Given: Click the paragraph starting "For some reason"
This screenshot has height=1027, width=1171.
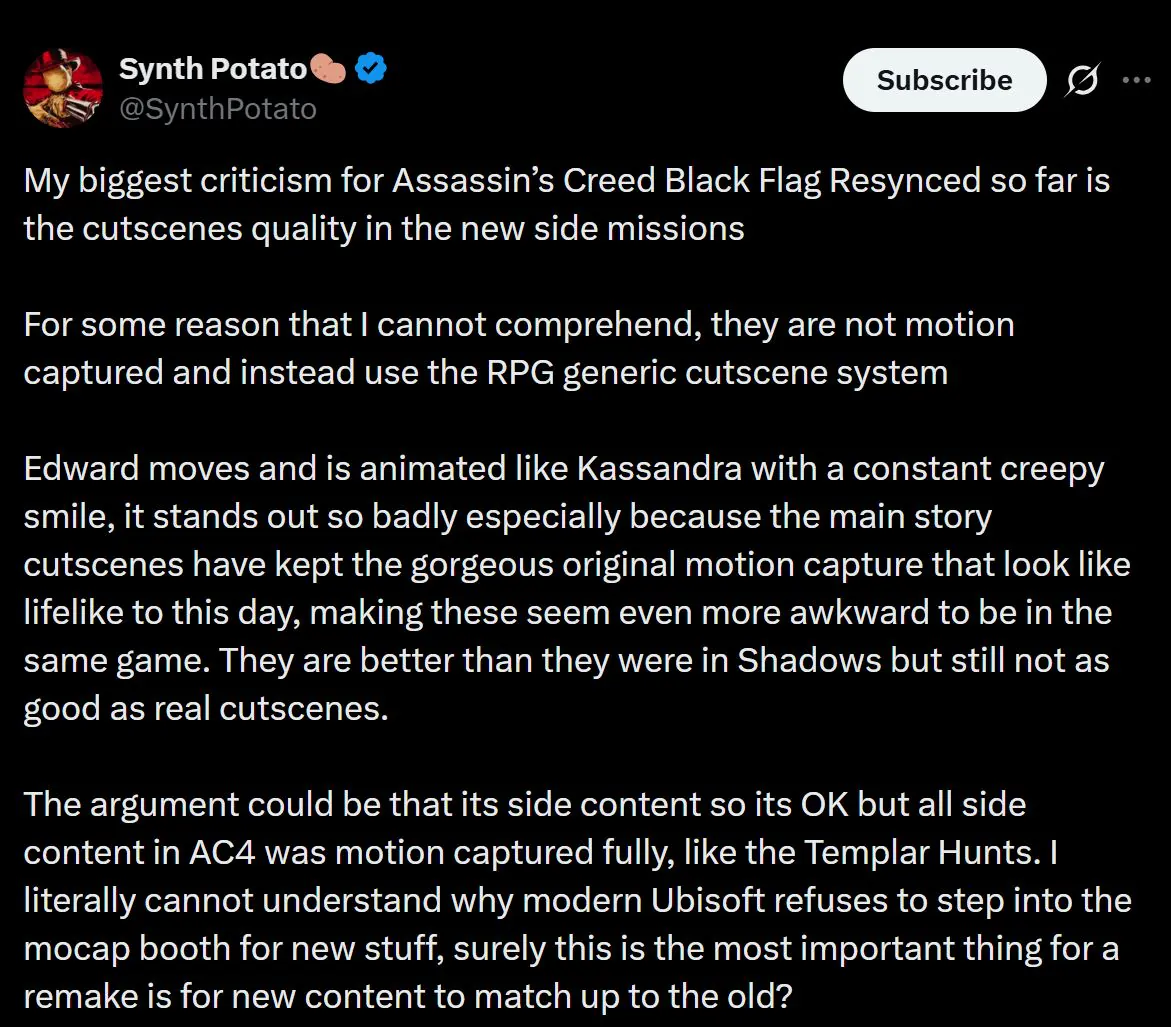Looking at the screenshot, I should pyautogui.click(x=519, y=349).
